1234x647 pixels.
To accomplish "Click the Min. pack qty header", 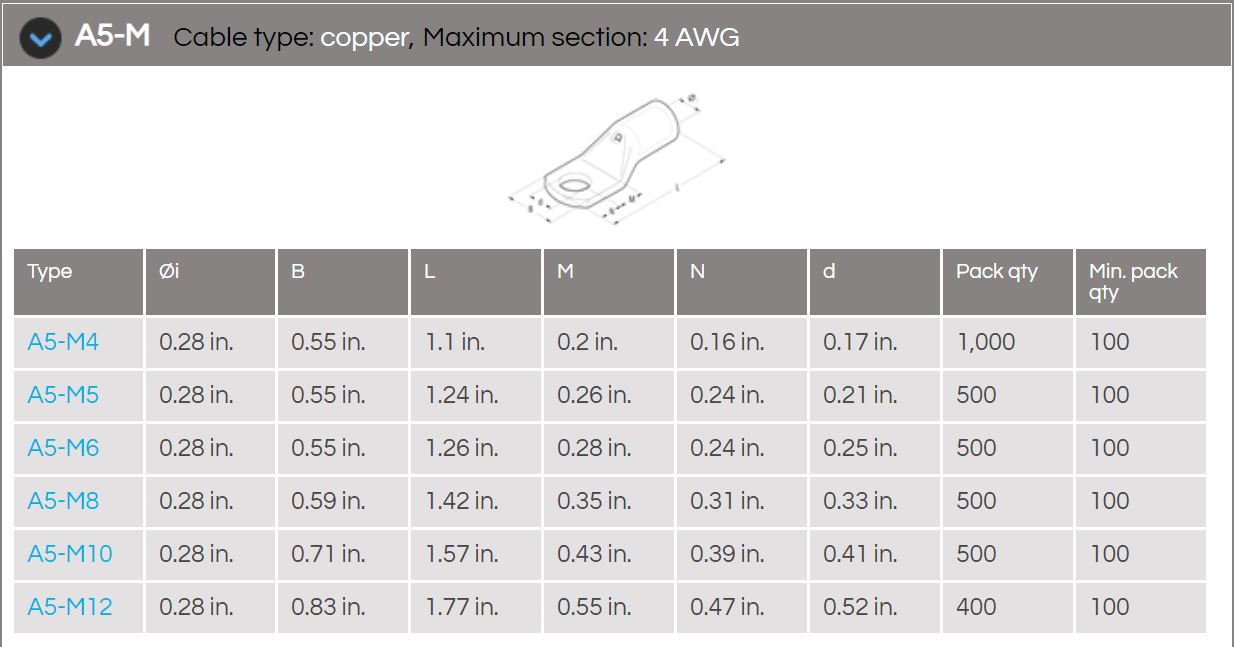I will pyautogui.click(x=1141, y=282).
